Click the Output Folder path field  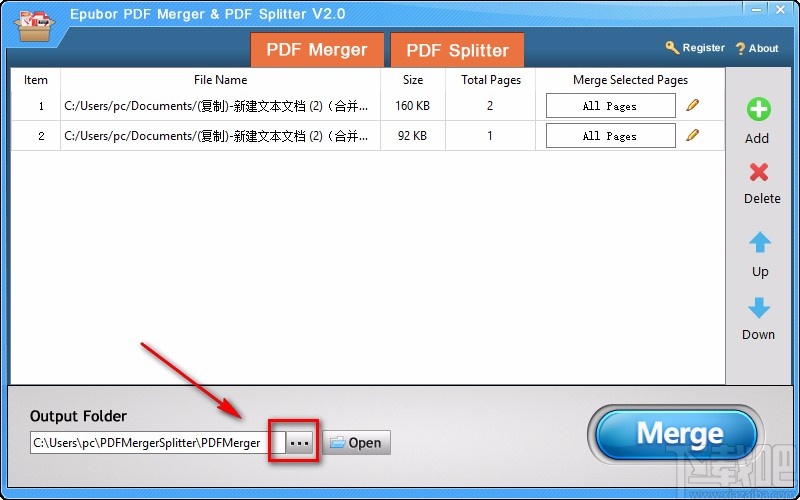(158, 443)
